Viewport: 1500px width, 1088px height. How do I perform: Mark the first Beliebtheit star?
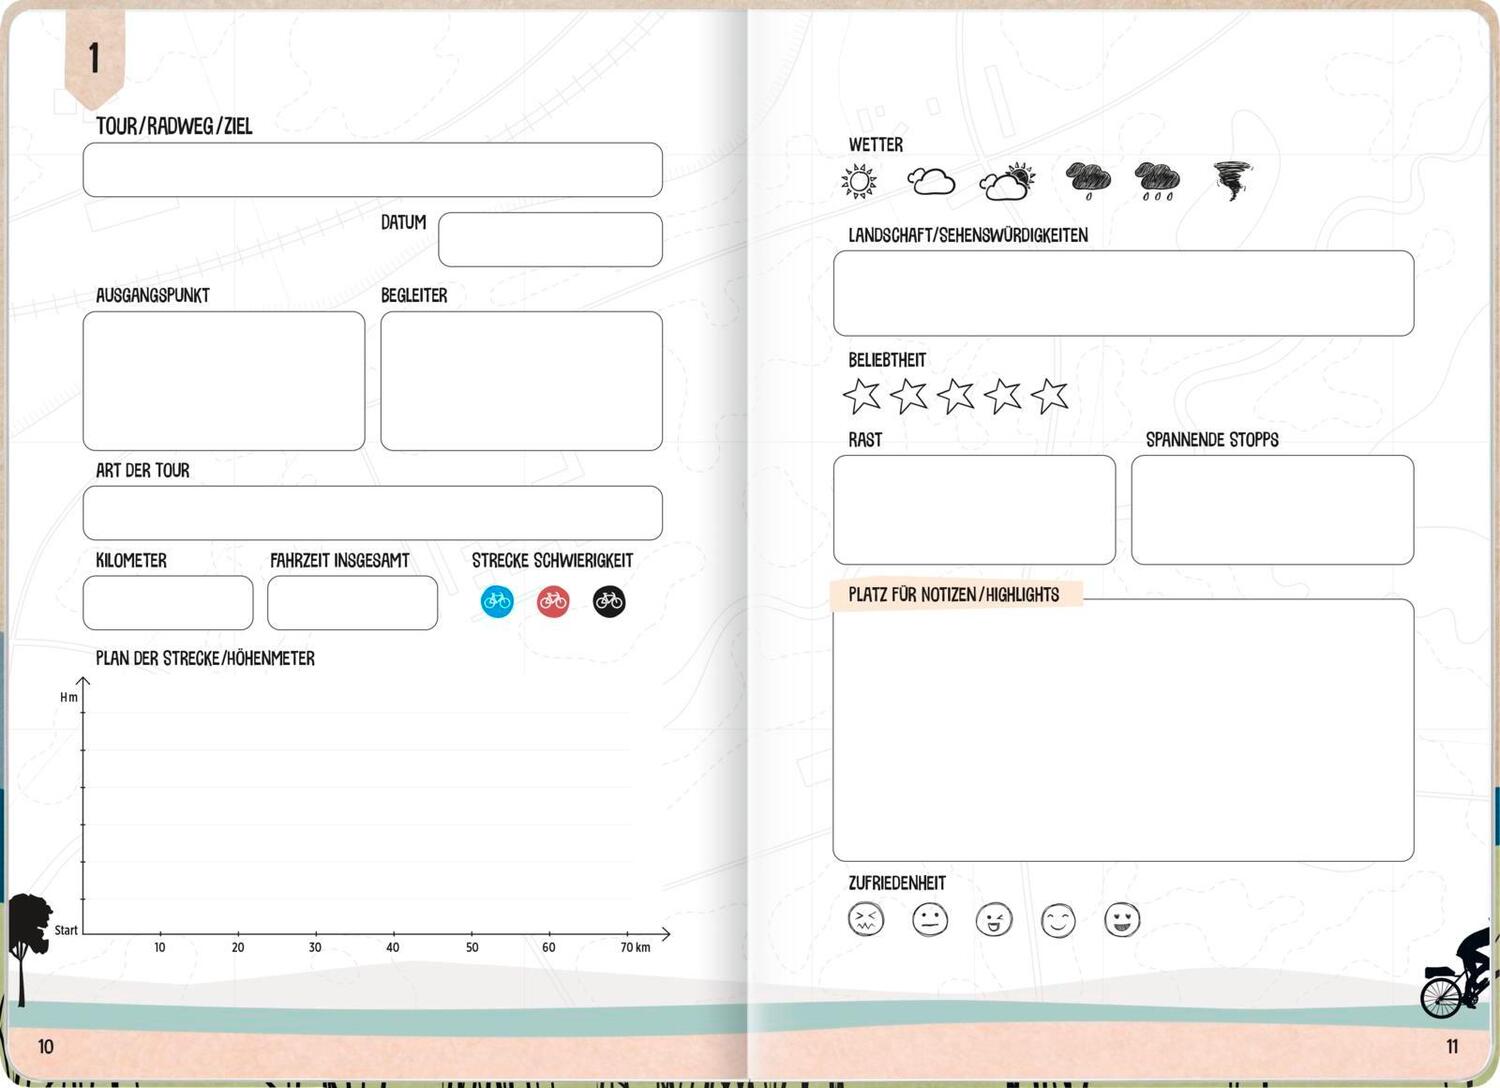pos(862,396)
